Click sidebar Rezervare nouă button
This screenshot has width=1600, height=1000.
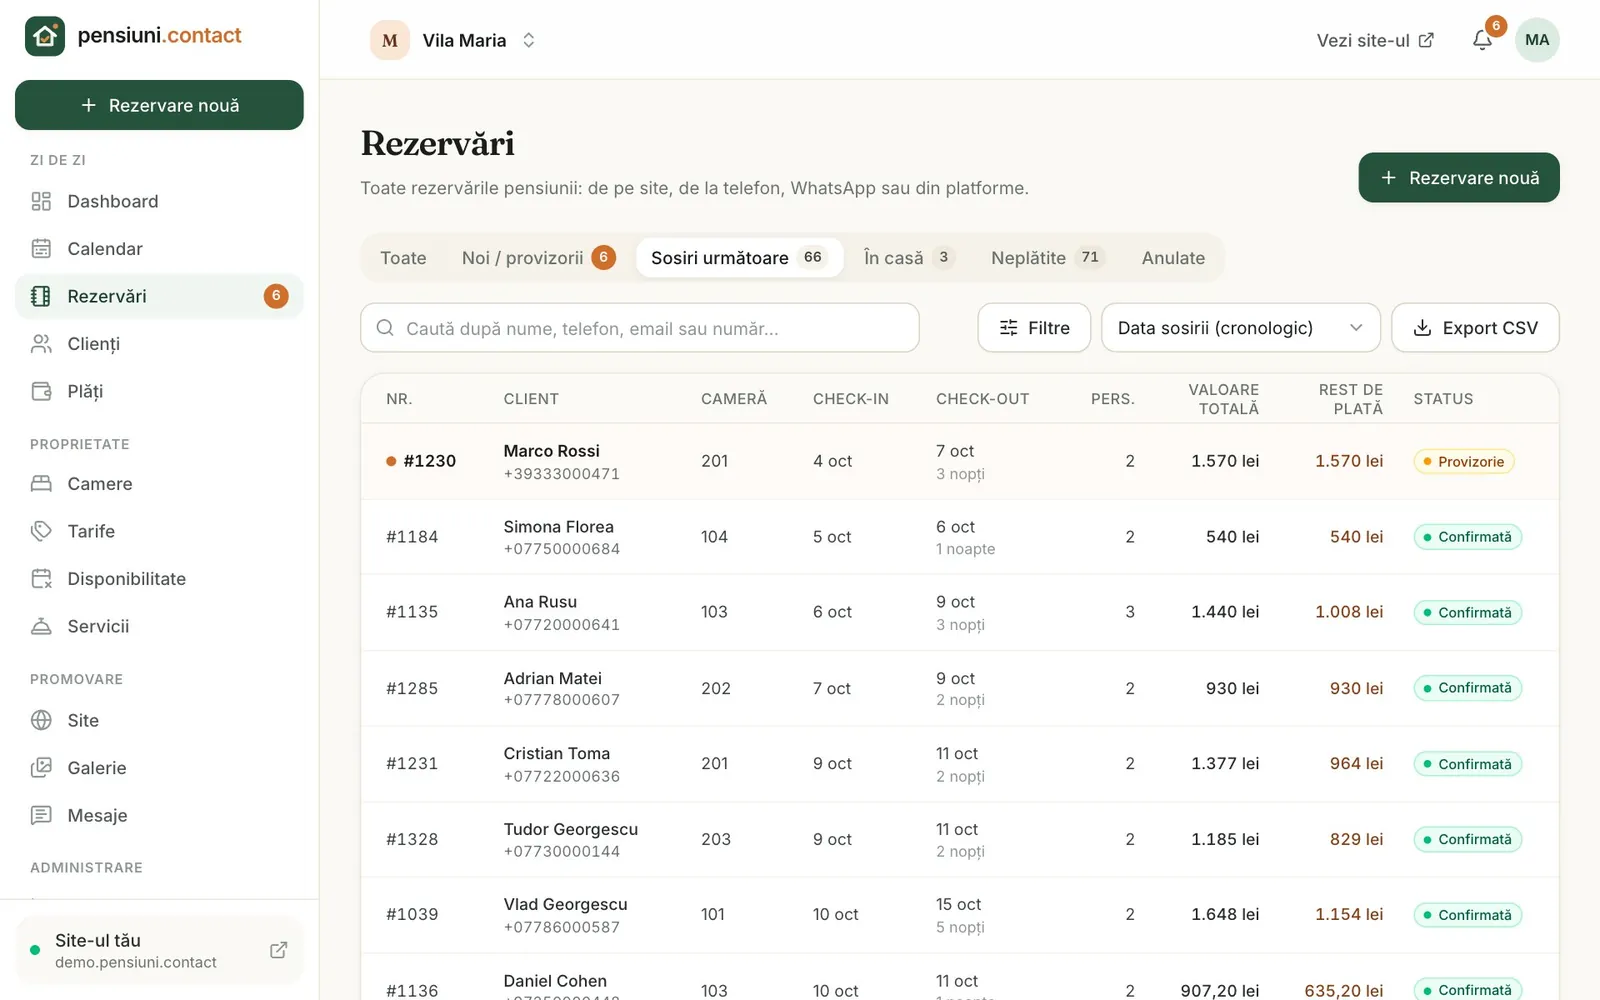(x=159, y=105)
